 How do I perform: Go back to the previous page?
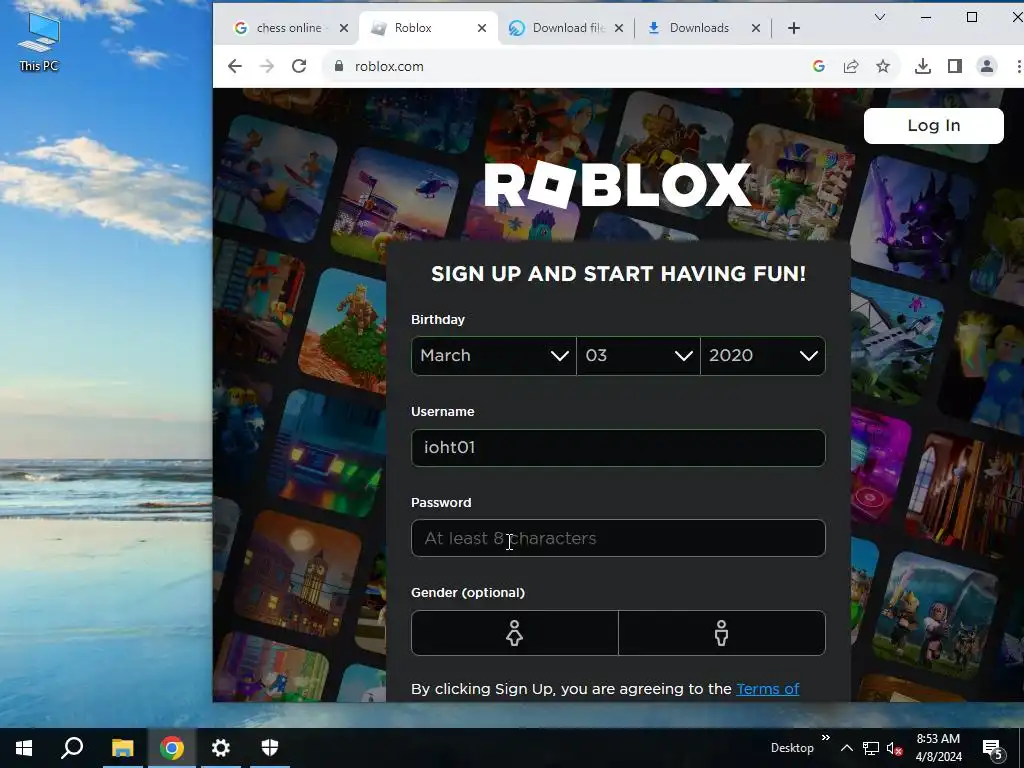coord(235,66)
